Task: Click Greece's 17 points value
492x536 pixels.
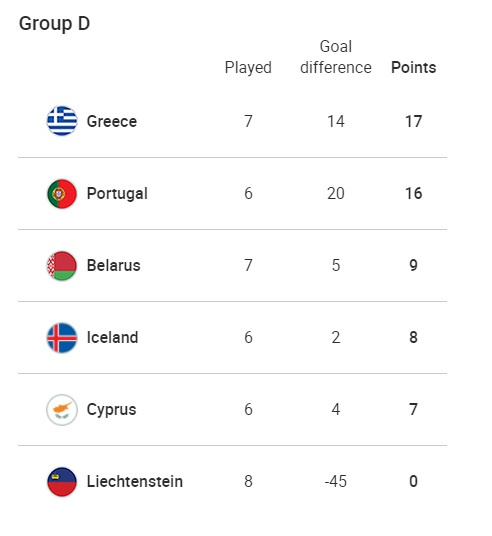Action: (x=414, y=122)
